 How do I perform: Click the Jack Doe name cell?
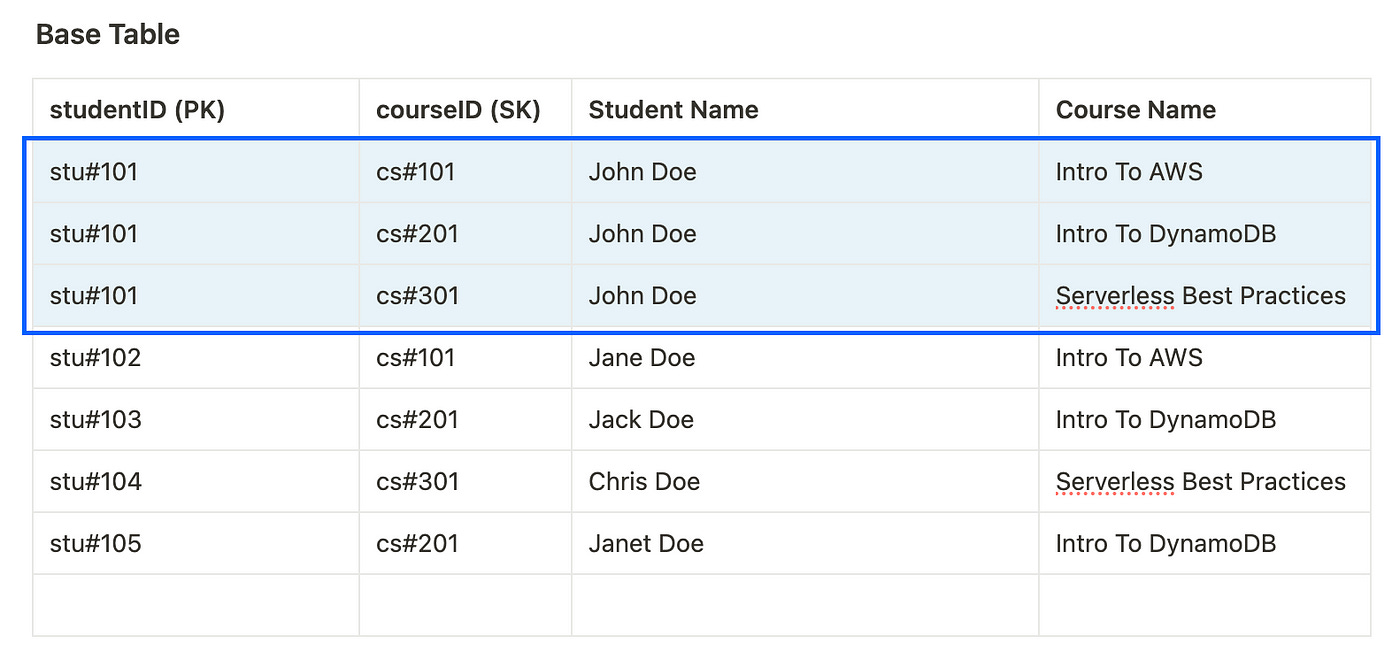click(641, 420)
